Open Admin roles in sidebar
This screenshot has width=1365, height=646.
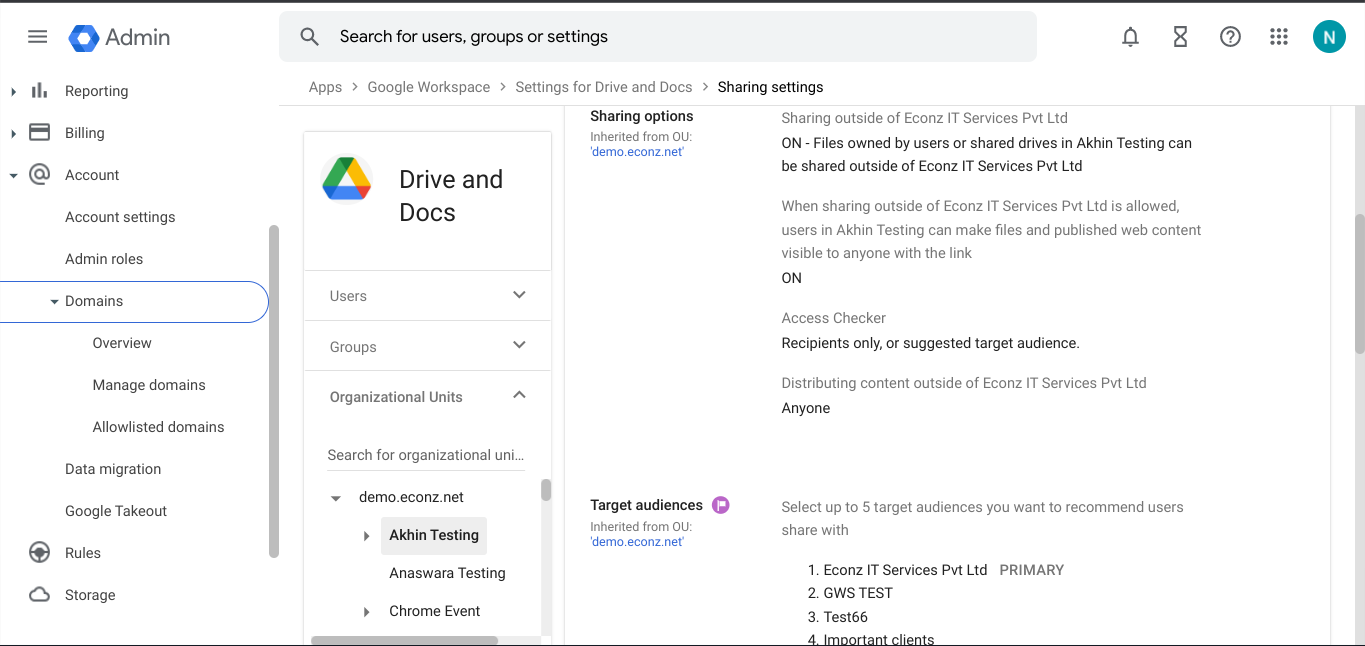click(104, 259)
